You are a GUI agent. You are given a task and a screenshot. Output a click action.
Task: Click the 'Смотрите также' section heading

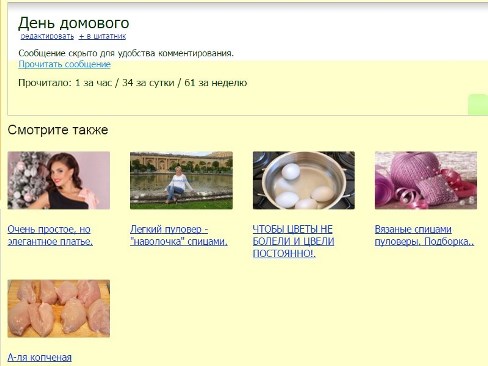[x=58, y=130]
